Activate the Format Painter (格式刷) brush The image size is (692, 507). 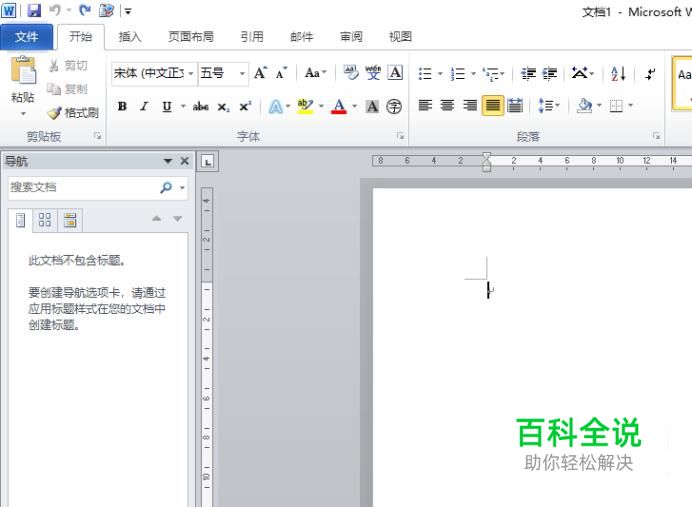(54, 113)
